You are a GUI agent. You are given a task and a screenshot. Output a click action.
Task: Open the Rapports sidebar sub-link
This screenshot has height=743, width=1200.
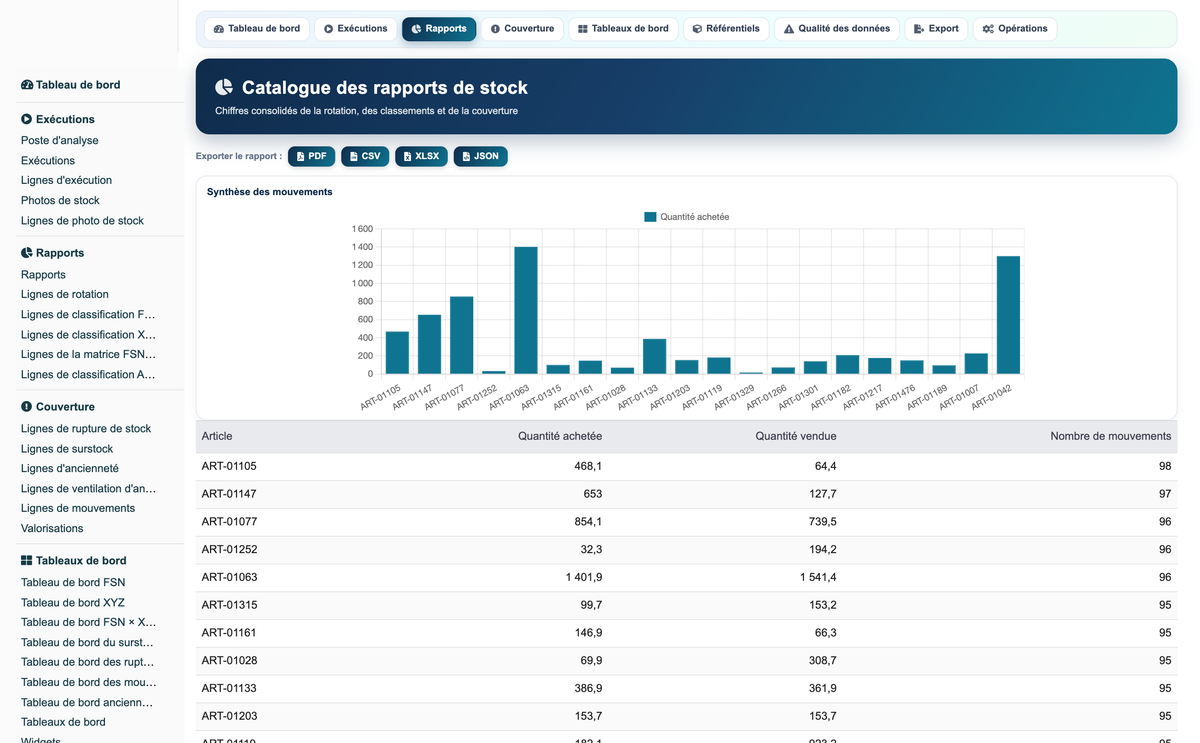pos(43,275)
